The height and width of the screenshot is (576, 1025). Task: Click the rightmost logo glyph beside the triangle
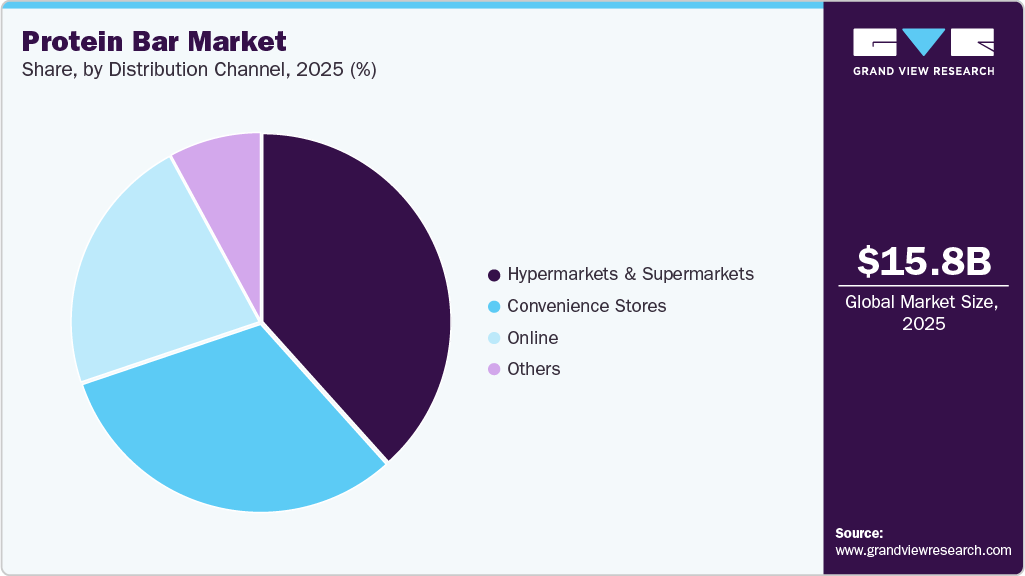(972, 44)
